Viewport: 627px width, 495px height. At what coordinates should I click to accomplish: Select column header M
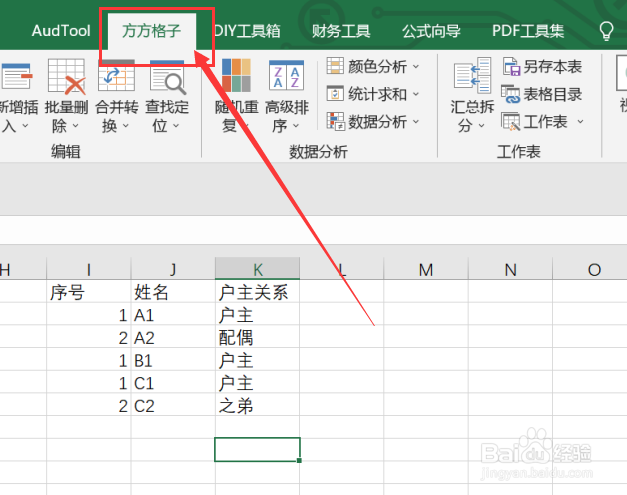click(426, 269)
